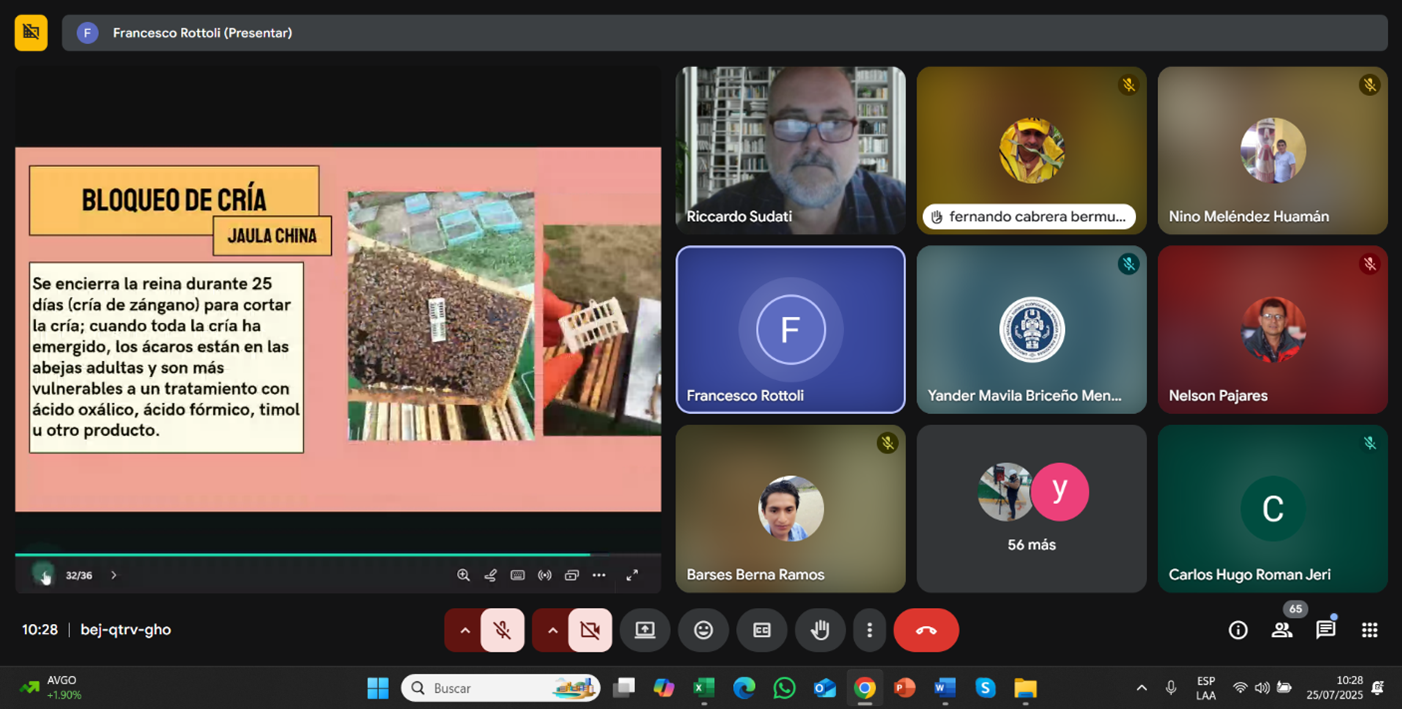Screen dimensions: 1402x709
Task: Expand the presentation to full screen
Action: pos(632,575)
